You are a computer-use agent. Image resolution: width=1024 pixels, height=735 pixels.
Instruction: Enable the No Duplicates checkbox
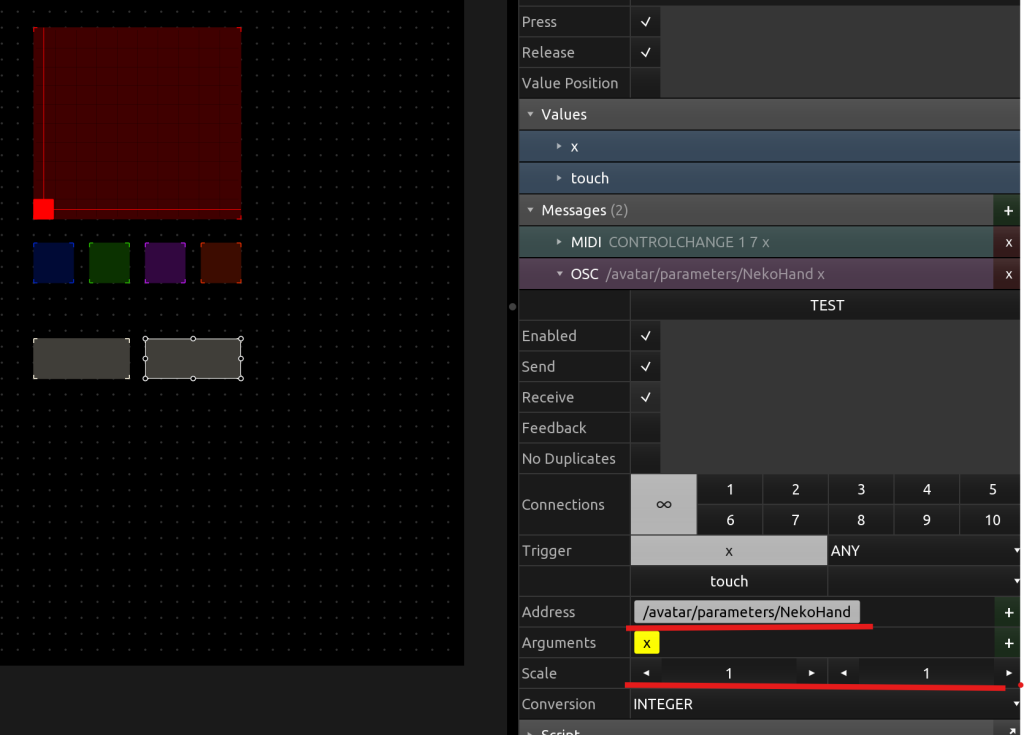pyautogui.click(x=645, y=459)
